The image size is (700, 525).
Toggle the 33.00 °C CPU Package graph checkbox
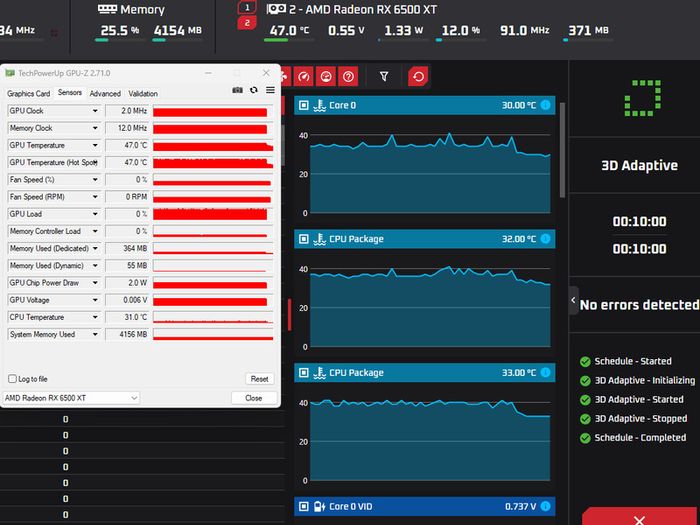[304, 372]
